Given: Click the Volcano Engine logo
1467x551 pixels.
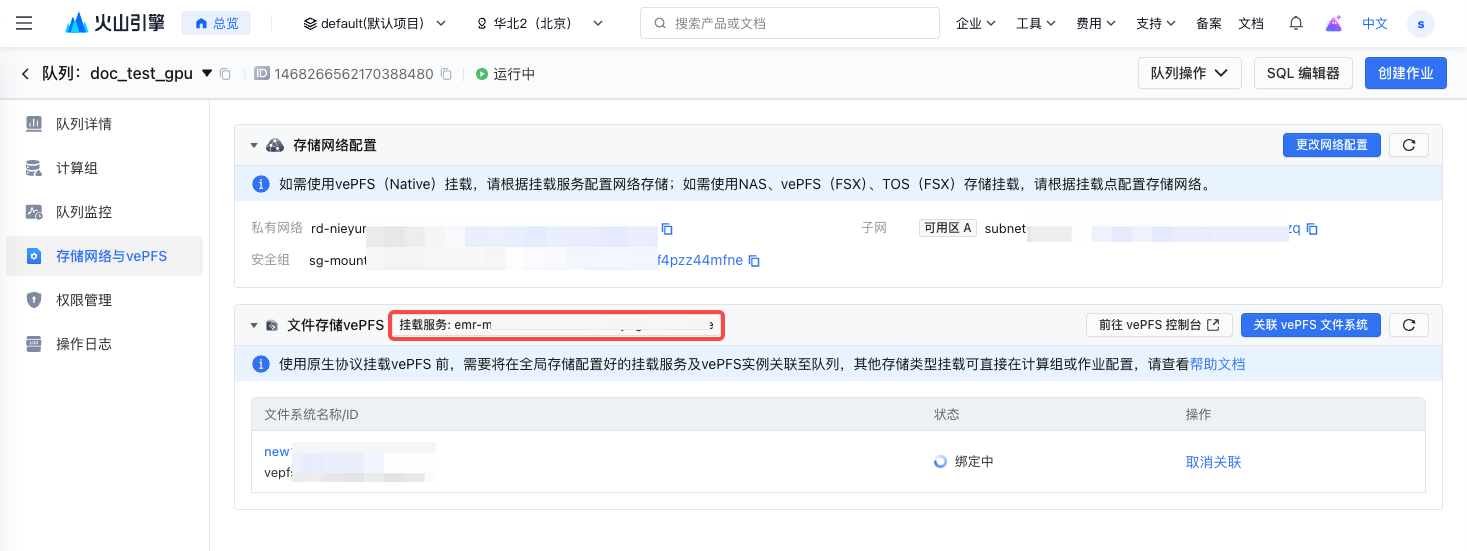Looking at the screenshot, I should tap(115, 23).
